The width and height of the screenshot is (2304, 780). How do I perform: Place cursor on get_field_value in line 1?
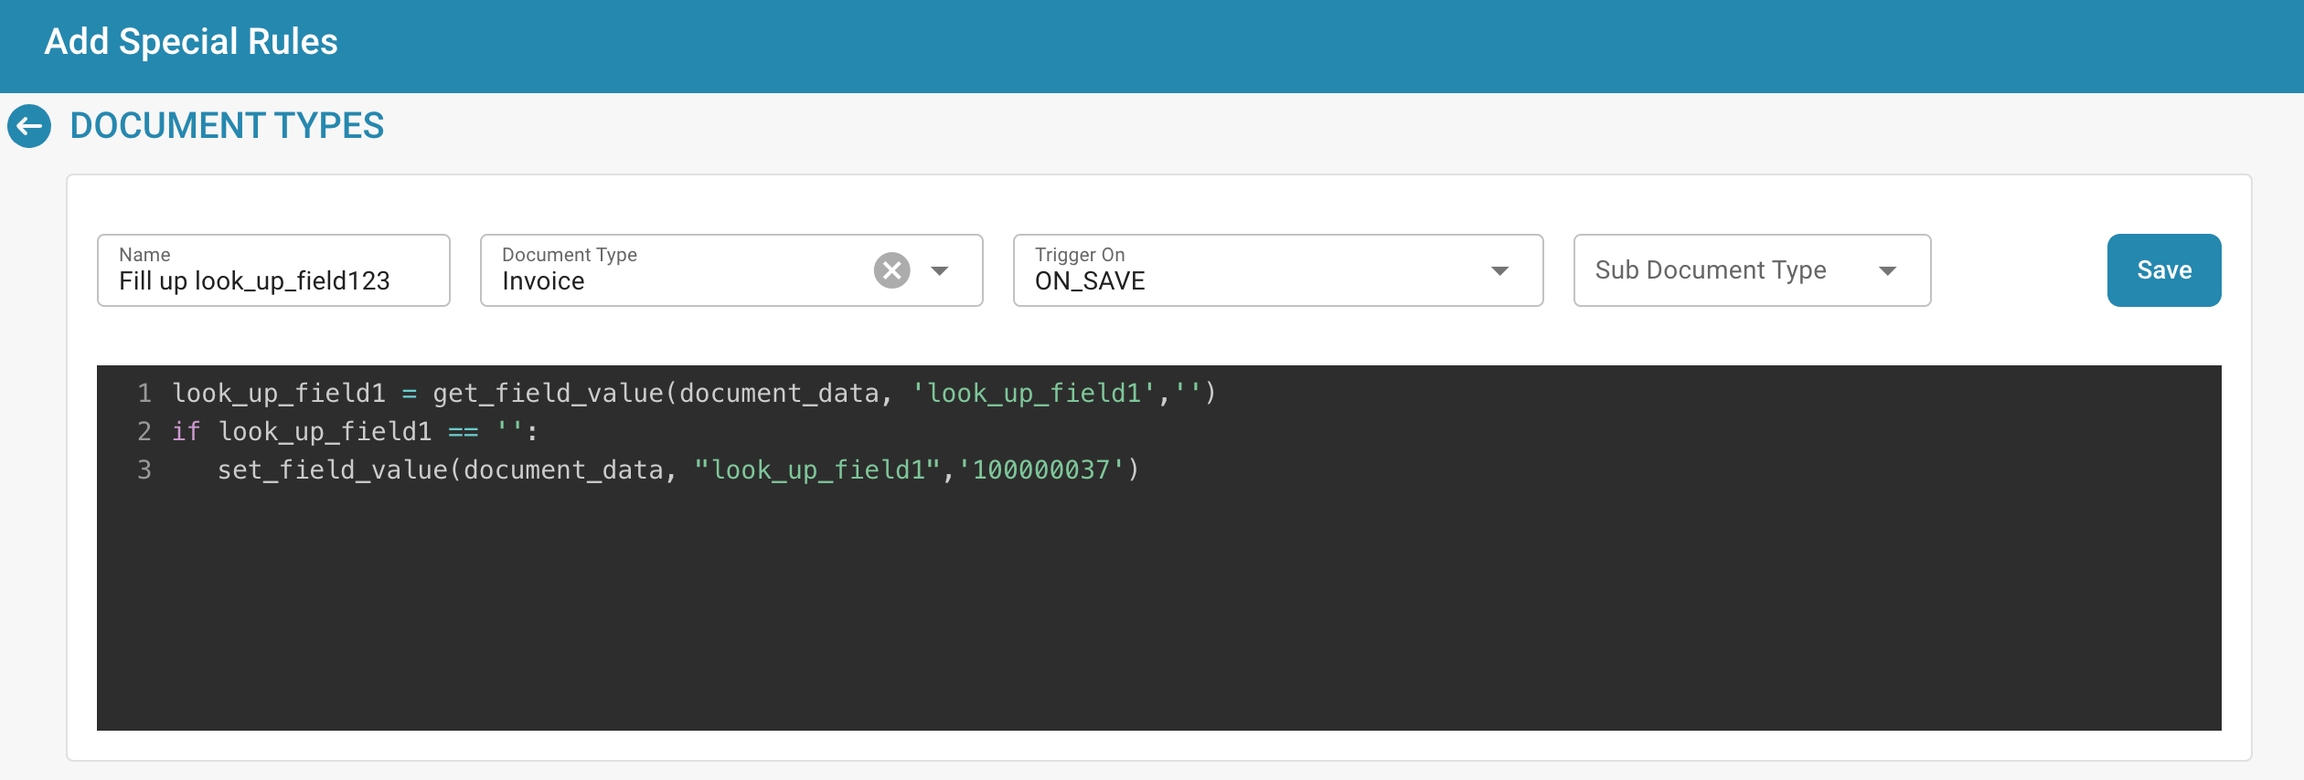coord(547,393)
